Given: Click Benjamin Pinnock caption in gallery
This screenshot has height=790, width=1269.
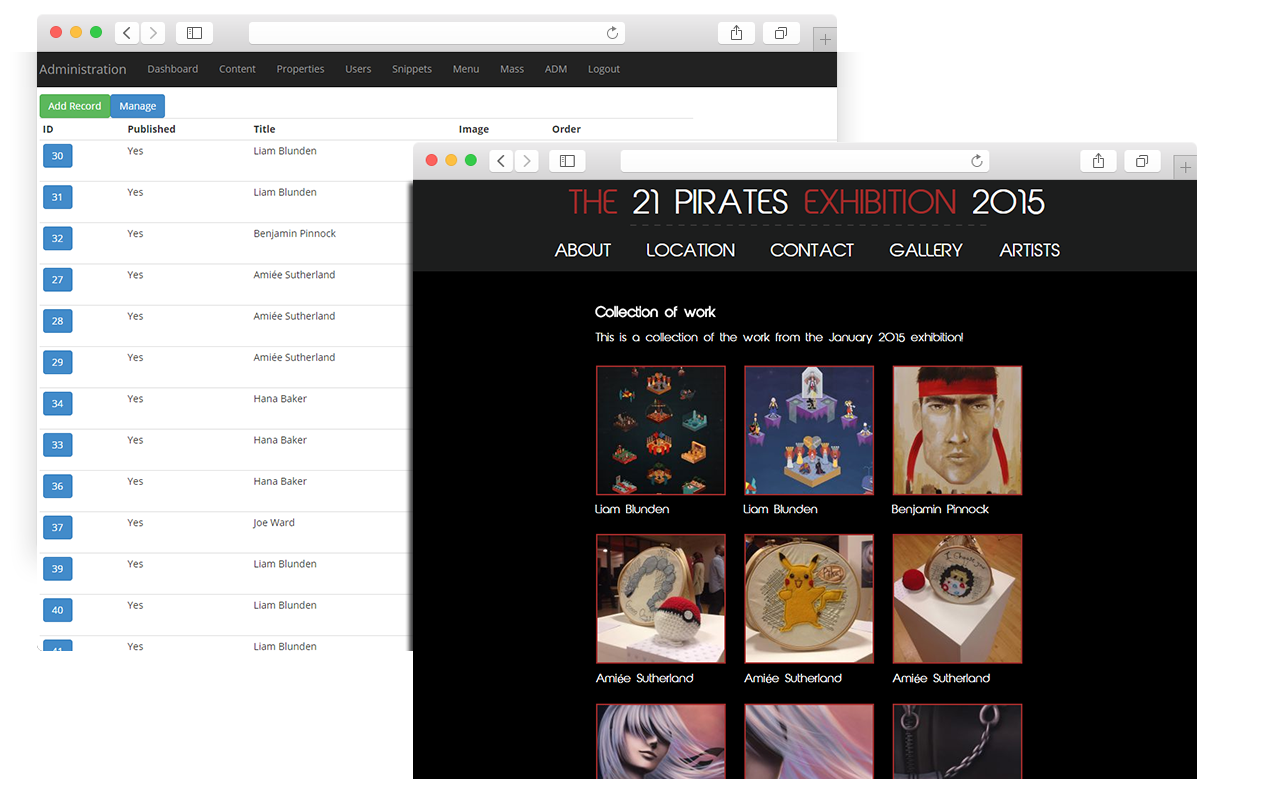Looking at the screenshot, I should pyautogui.click(x=940, y=509).
